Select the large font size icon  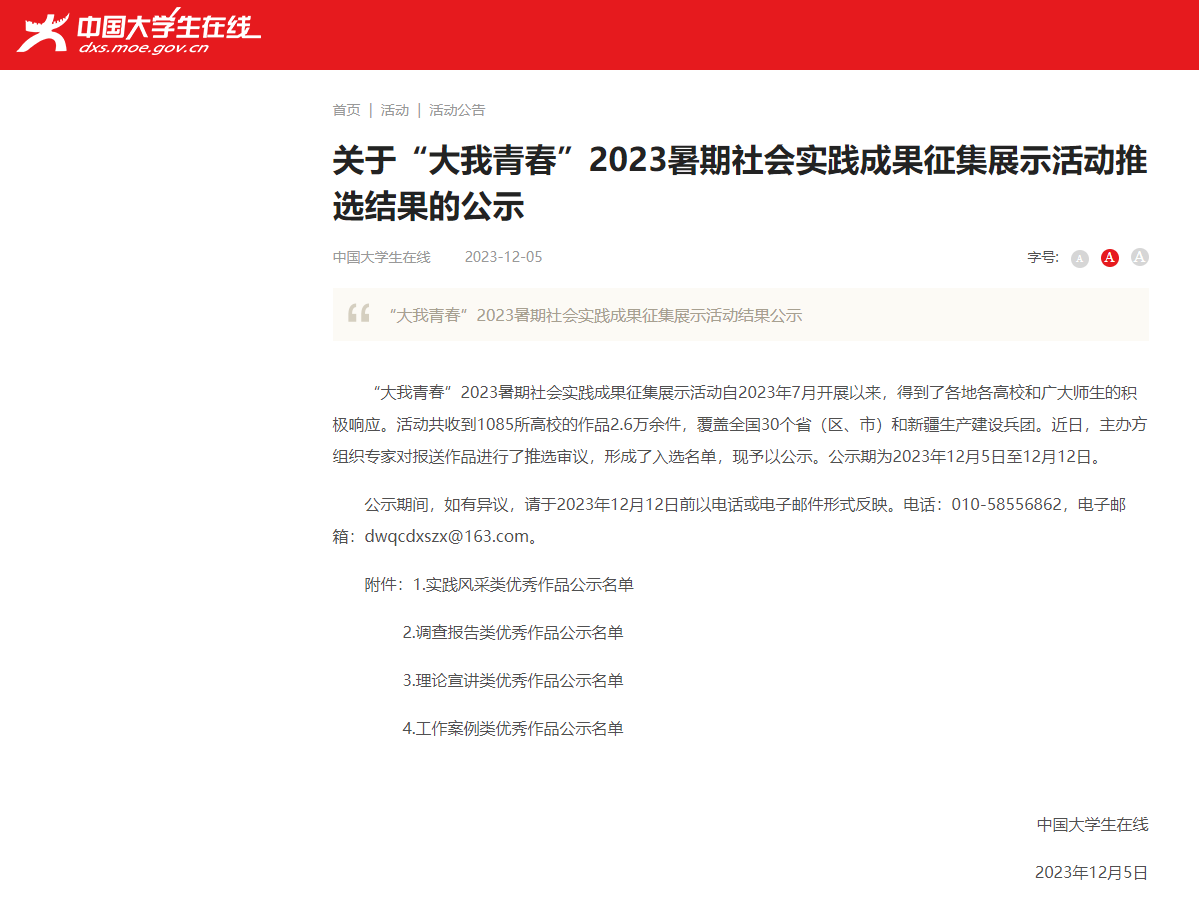pos(1139,257)
